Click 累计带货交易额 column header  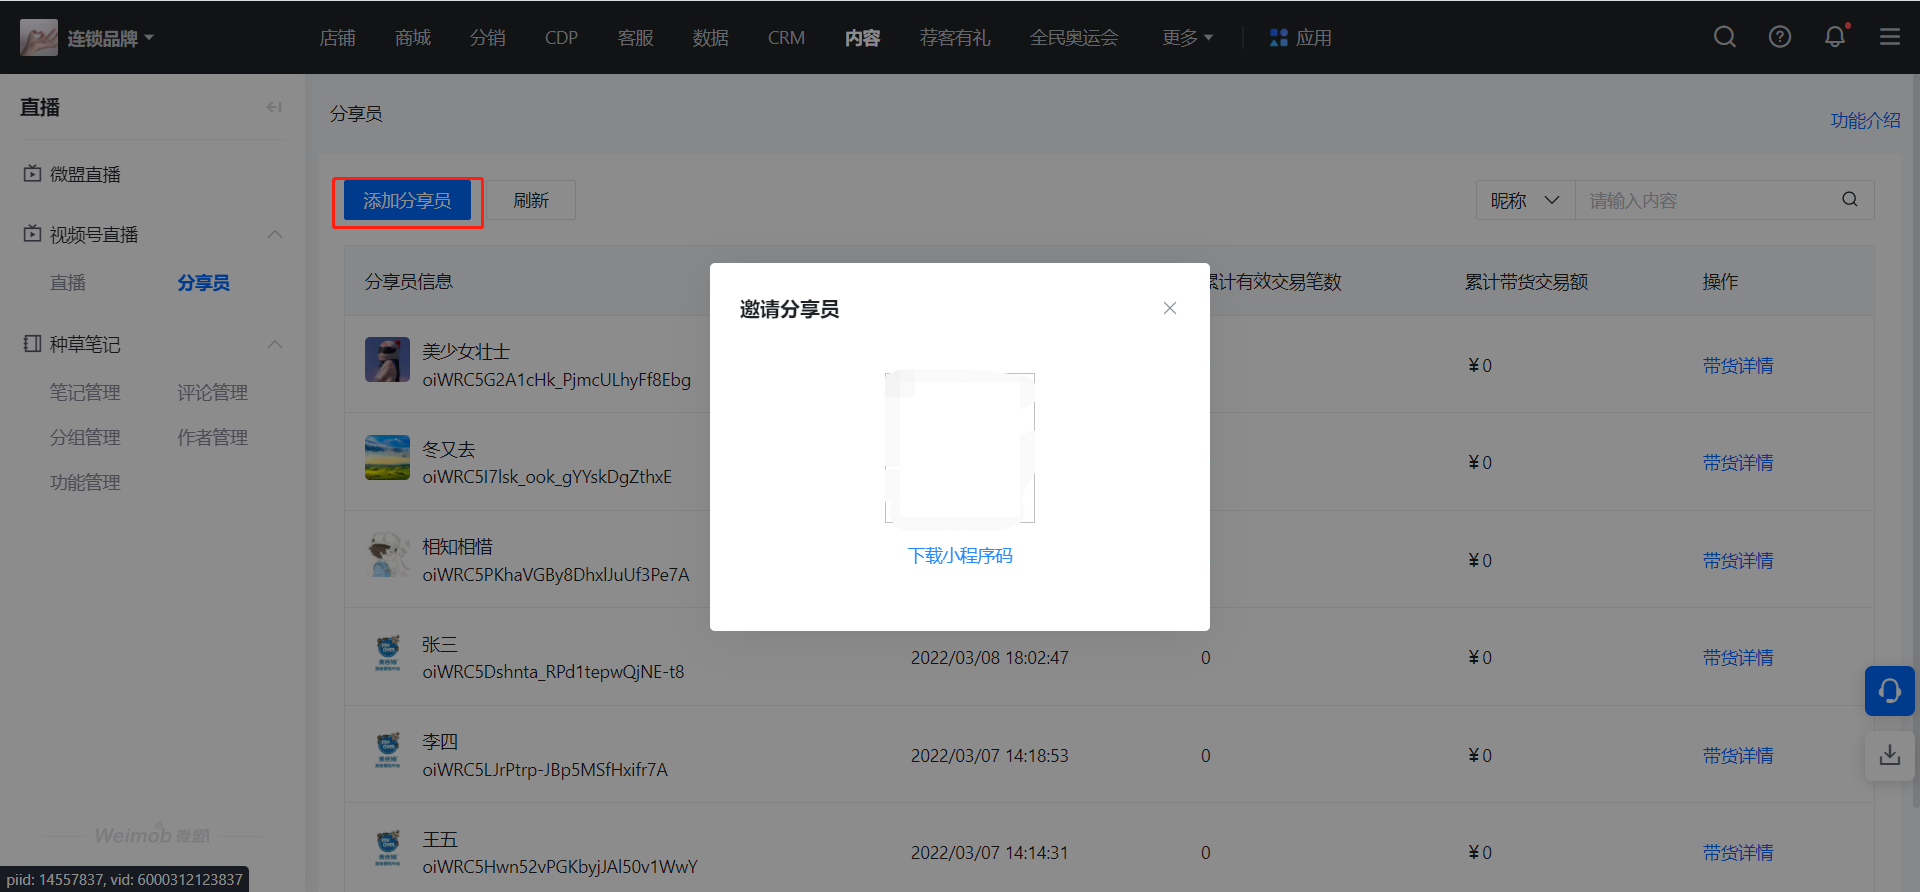point(1526,282)
